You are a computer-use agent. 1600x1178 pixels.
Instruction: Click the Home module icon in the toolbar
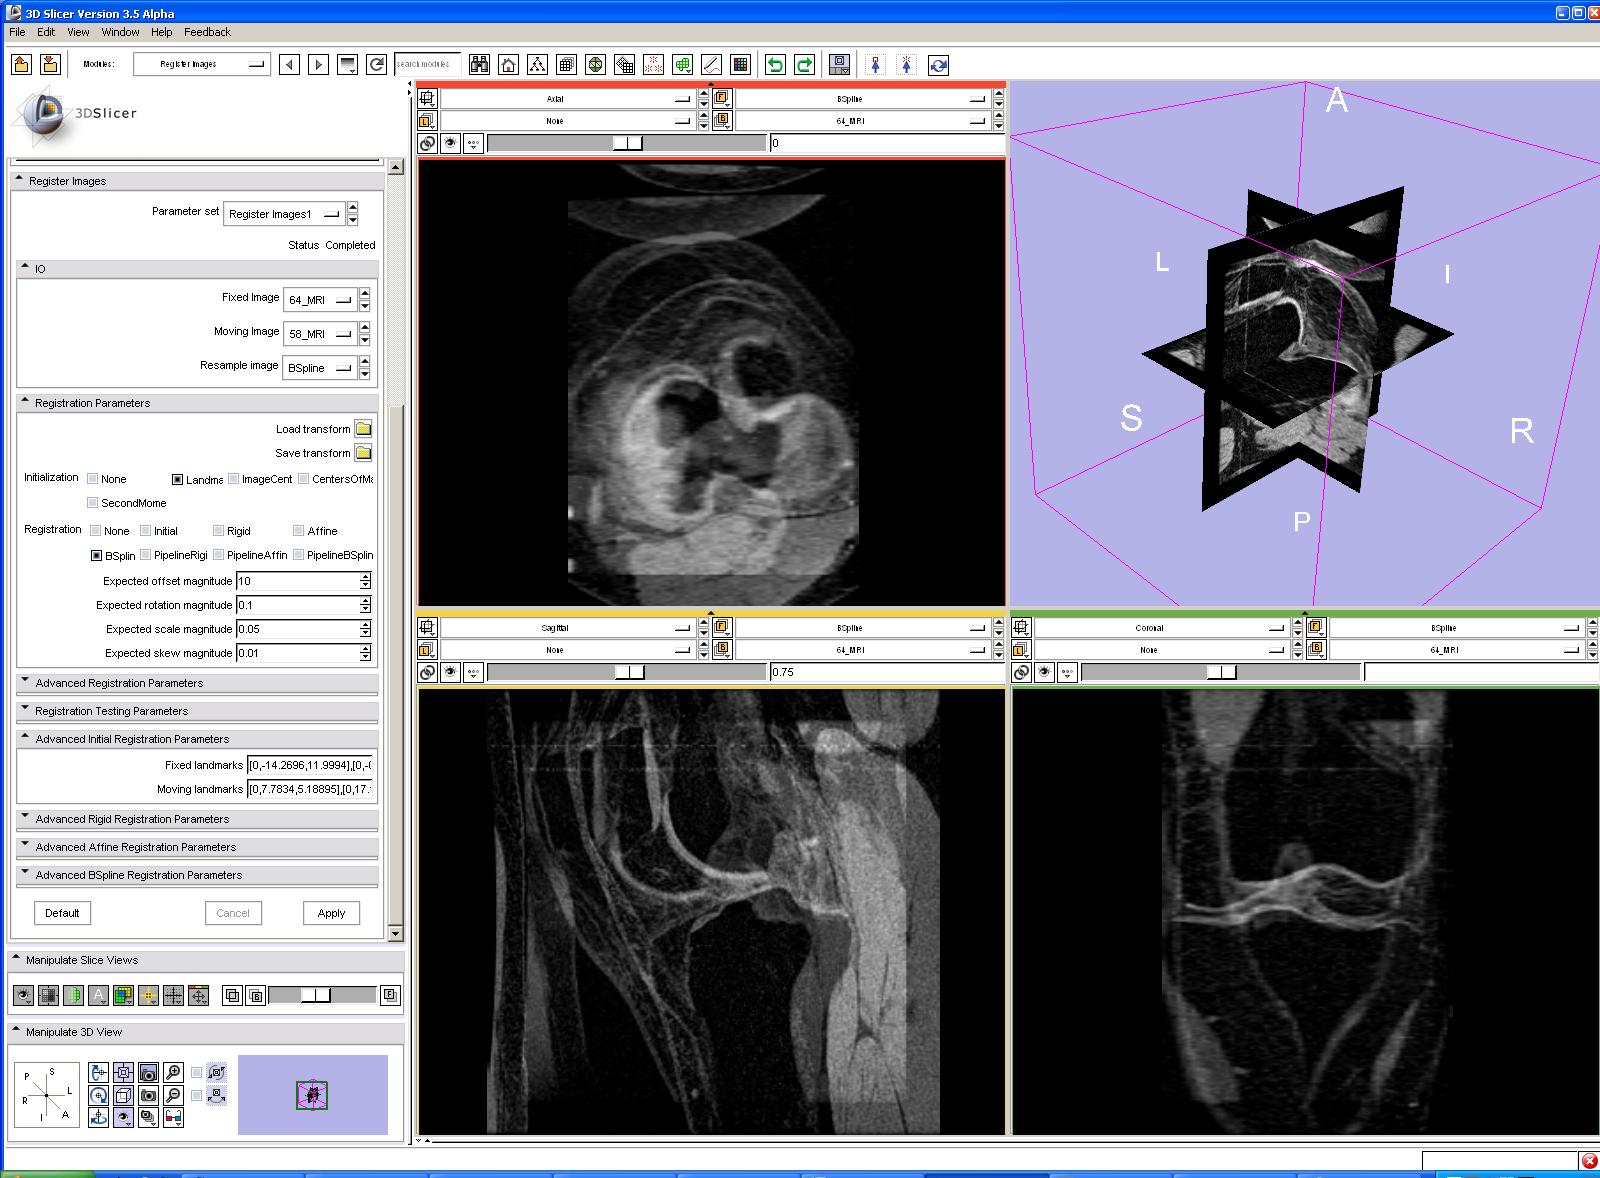pos(508,65)
